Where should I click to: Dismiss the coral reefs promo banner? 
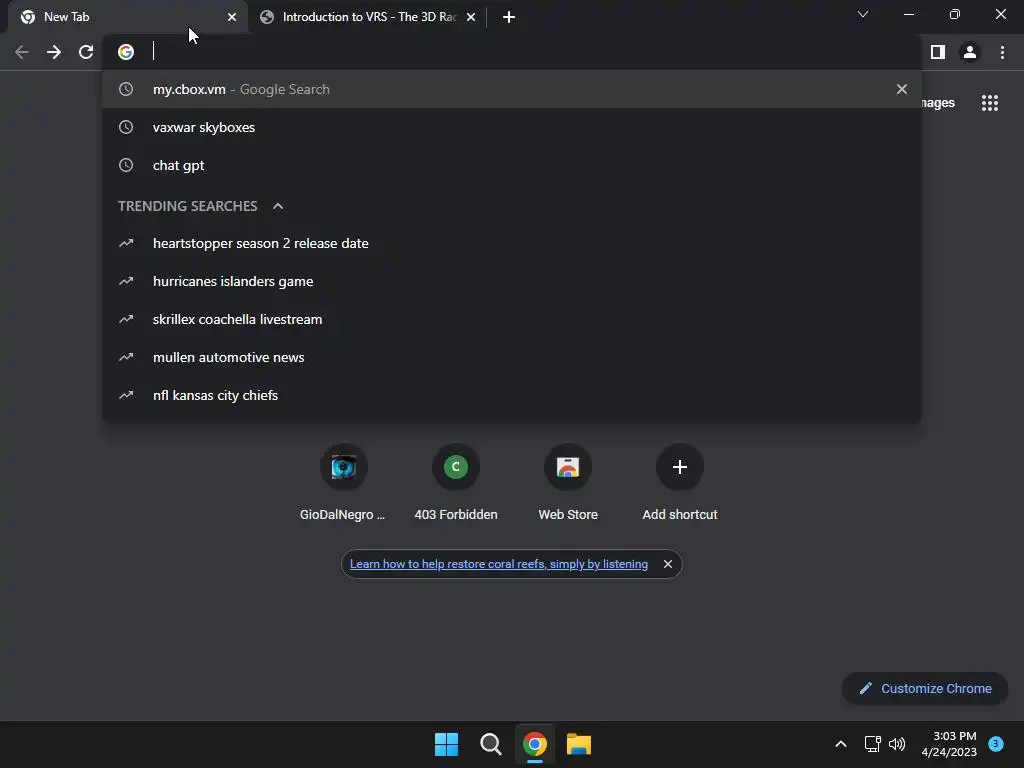click(x=667, y=564)
